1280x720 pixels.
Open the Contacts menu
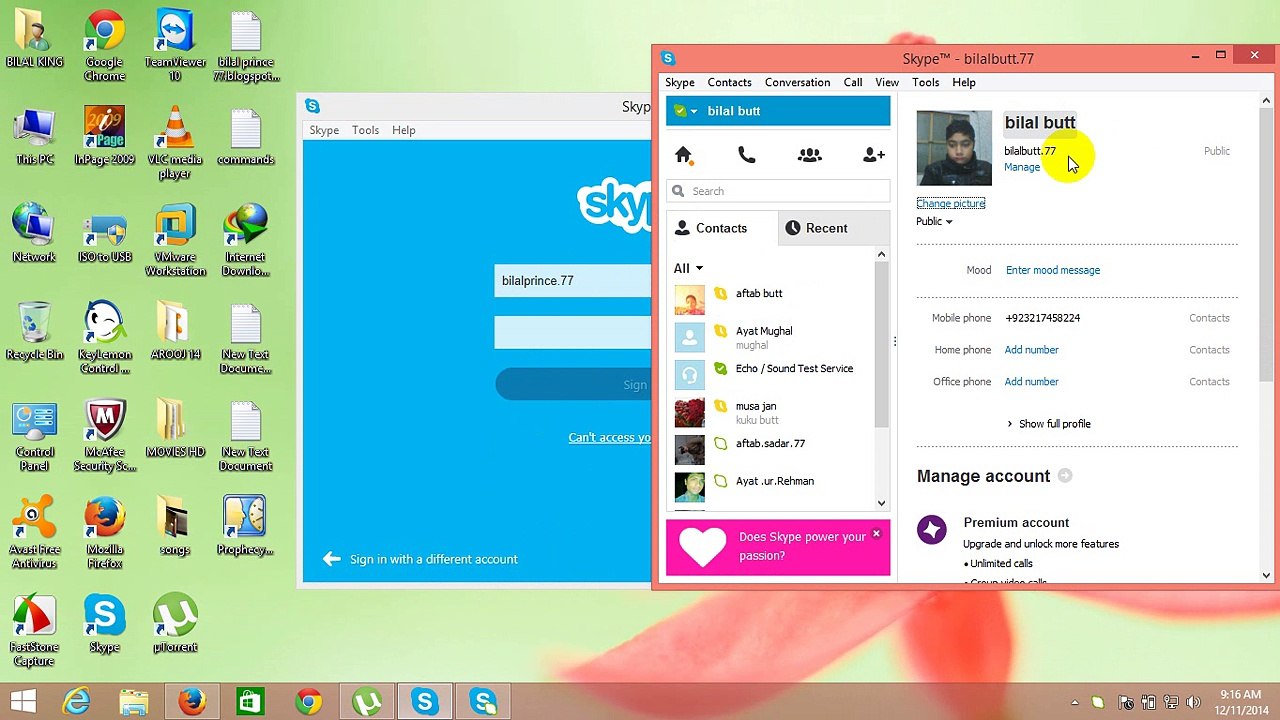[729, 82]
